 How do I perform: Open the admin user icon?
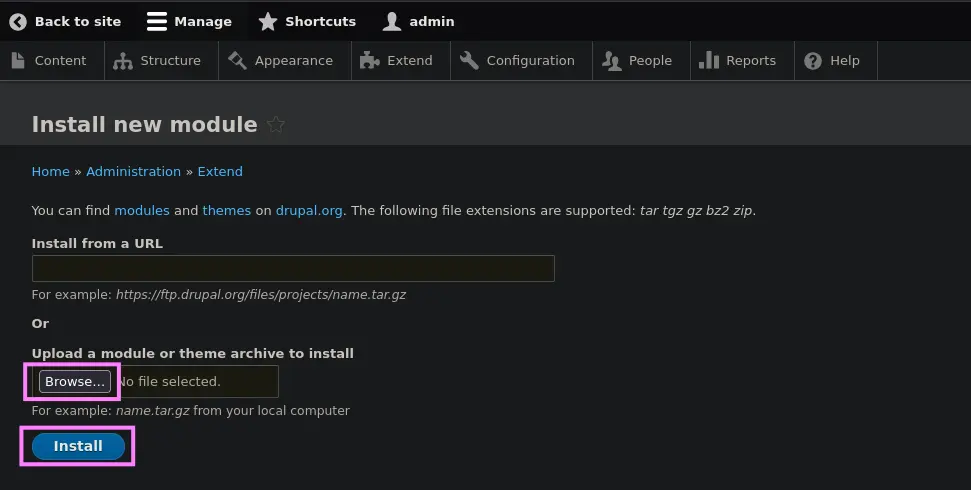click(x=392, y=21)
